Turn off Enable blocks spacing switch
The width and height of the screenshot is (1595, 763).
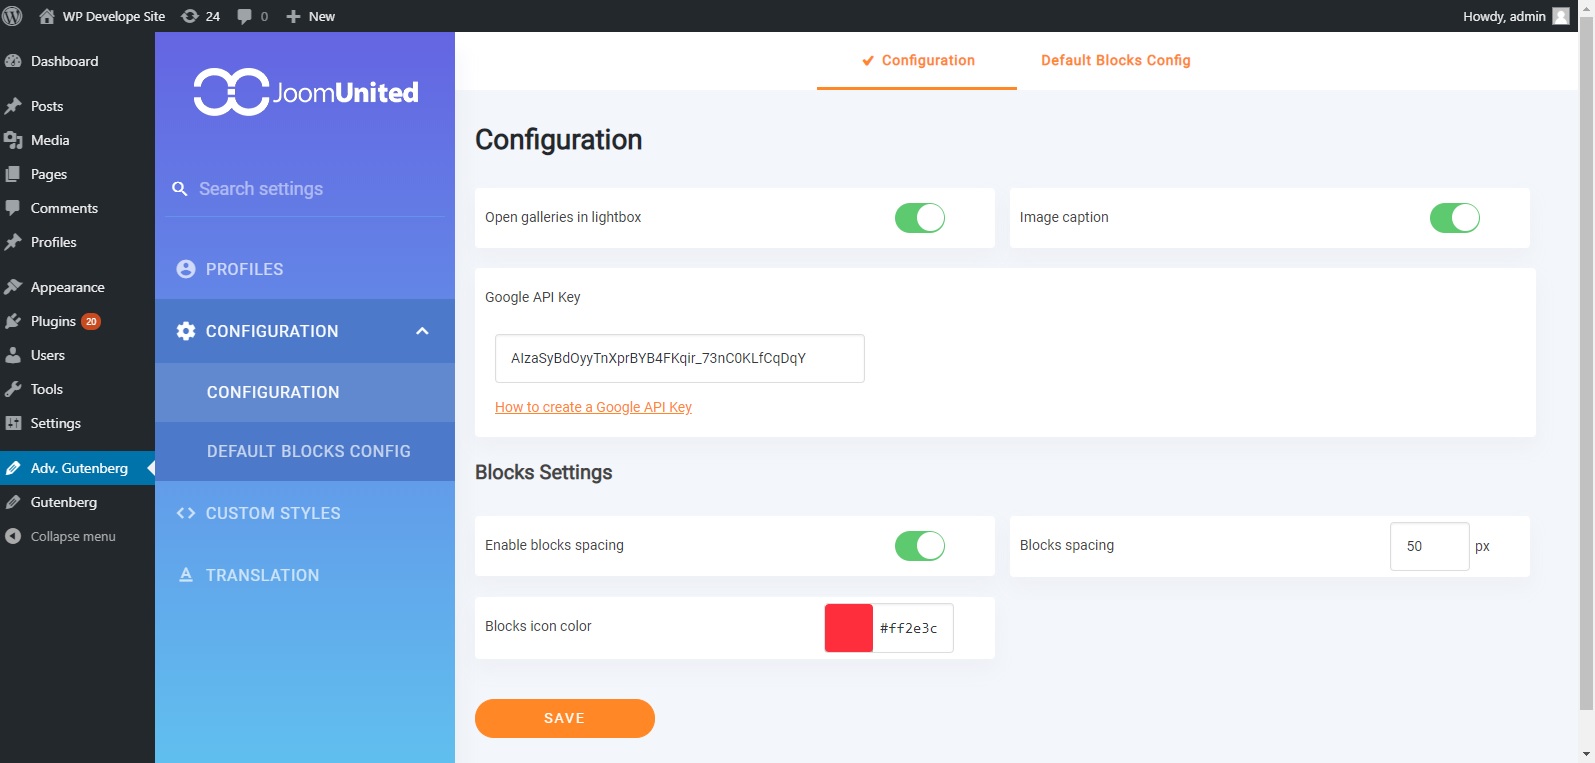tap(919, 546)
